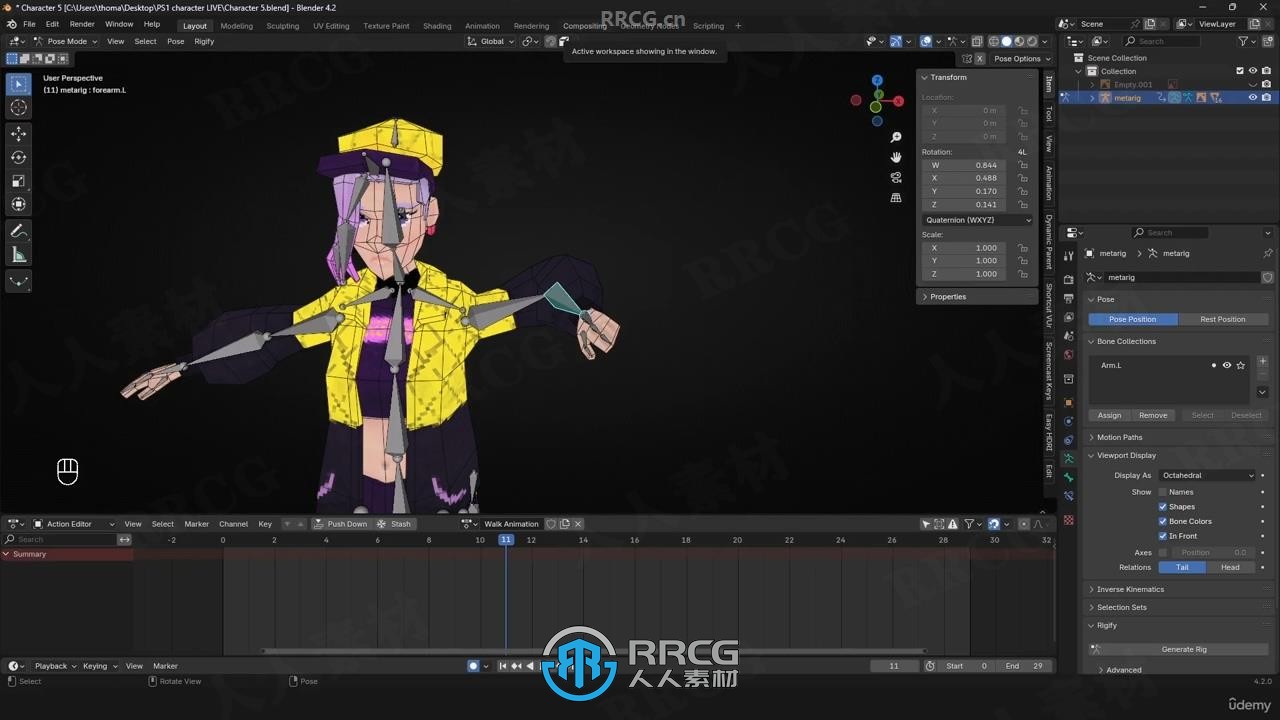
Task: Click the Scale X value field
Action: pos(964,248)
